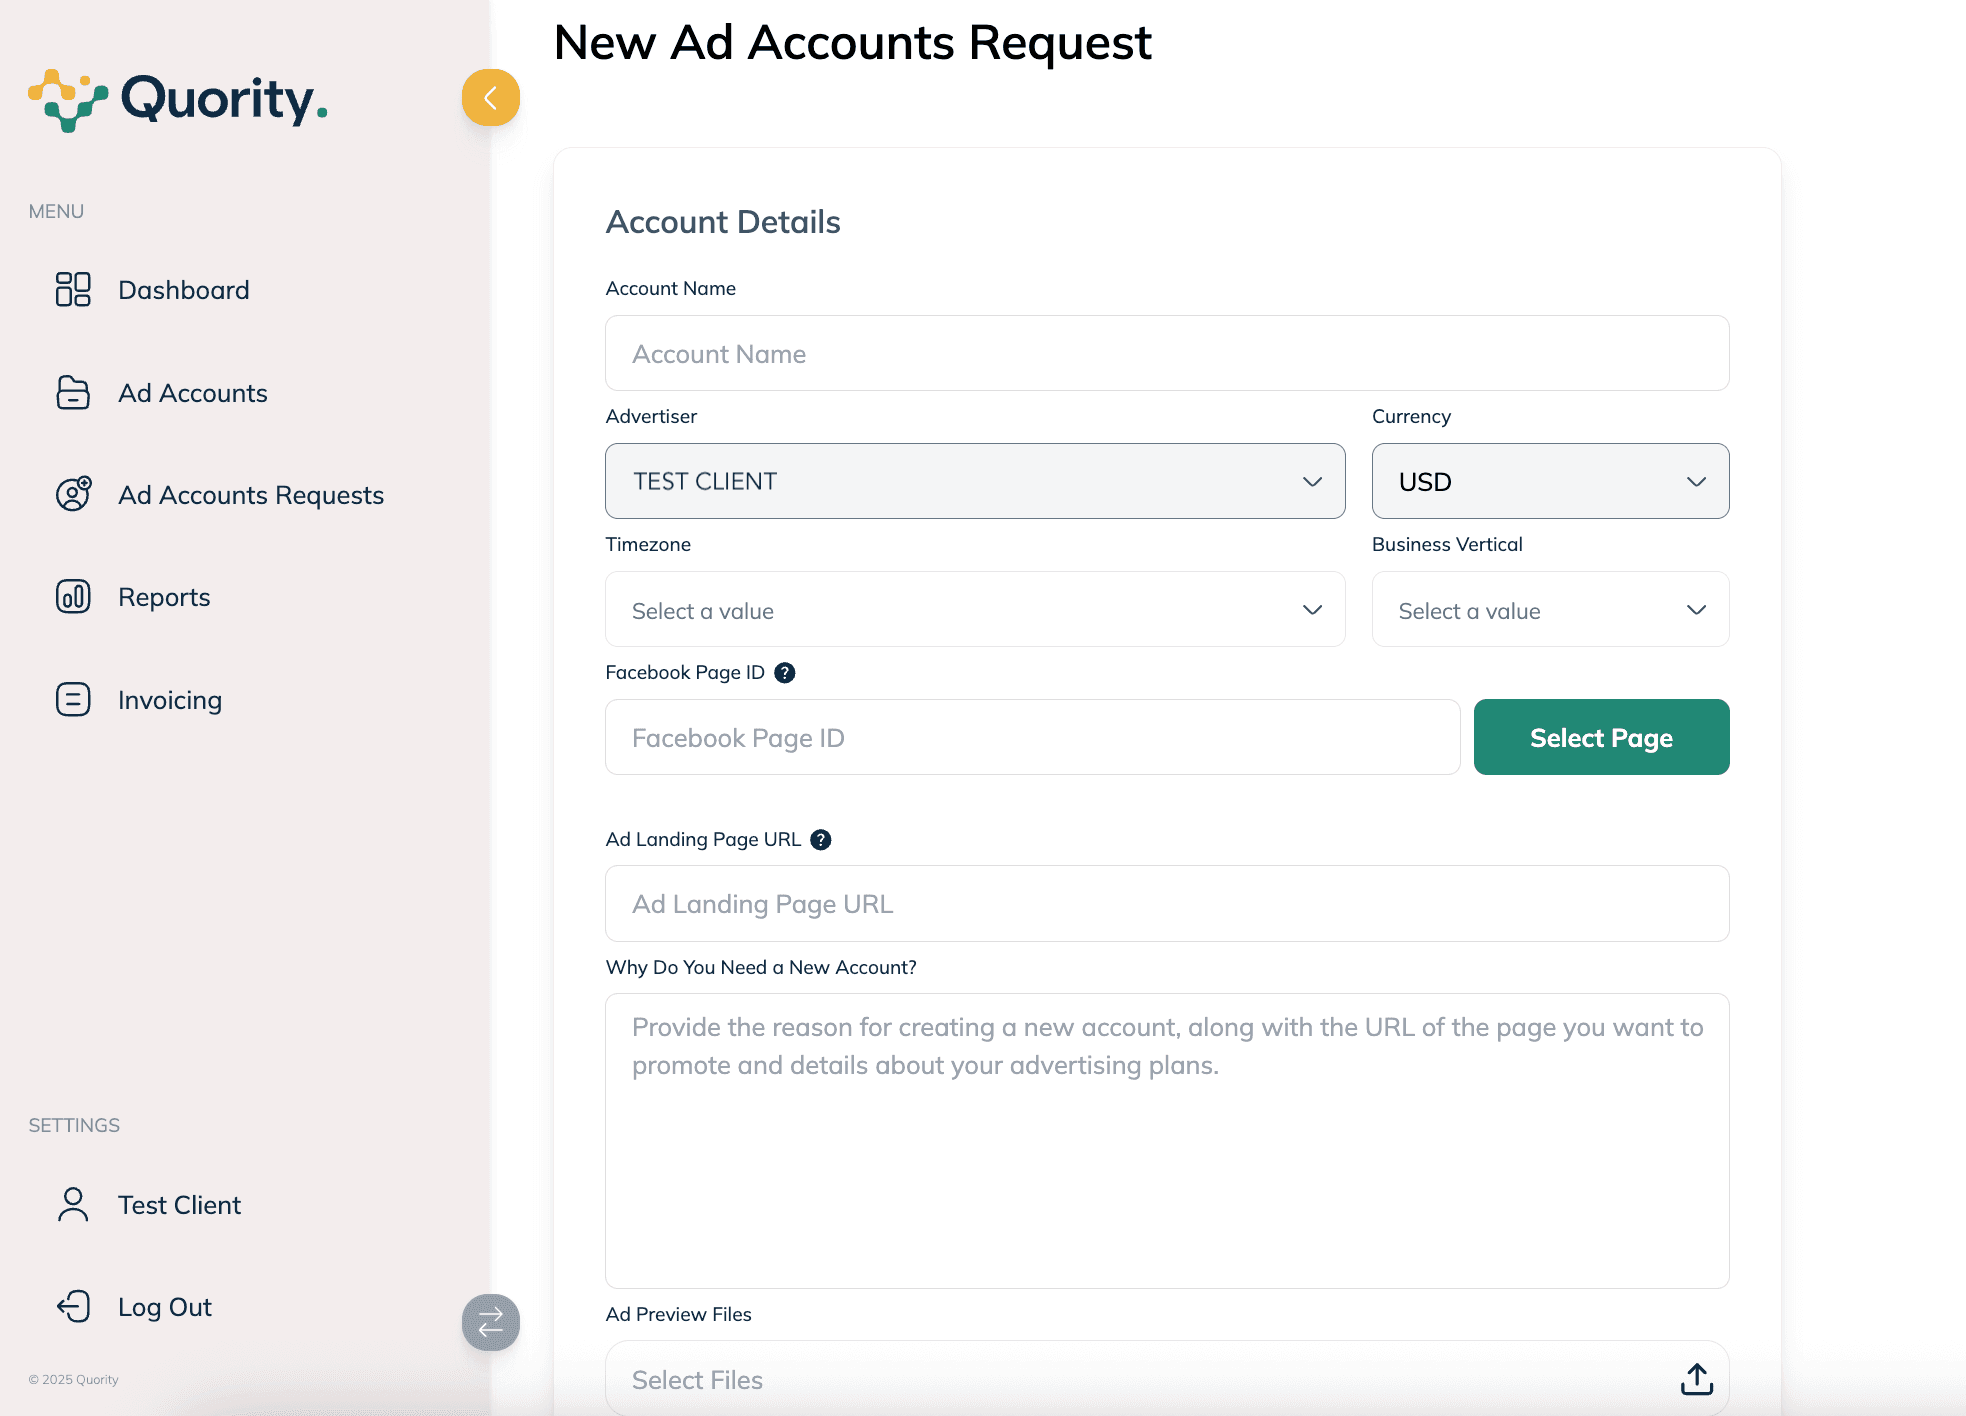The height and width of the screenshot is (1416, 1966).
Task: Click the upload icon in Select Files
Action: tap(1696, 1379)
